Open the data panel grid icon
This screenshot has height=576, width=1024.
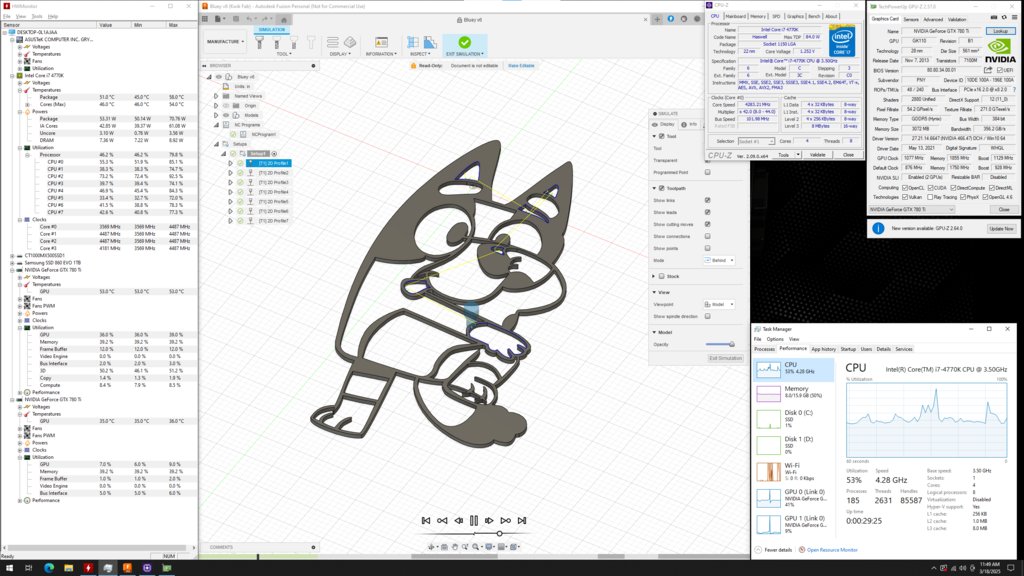pos(205,19)
